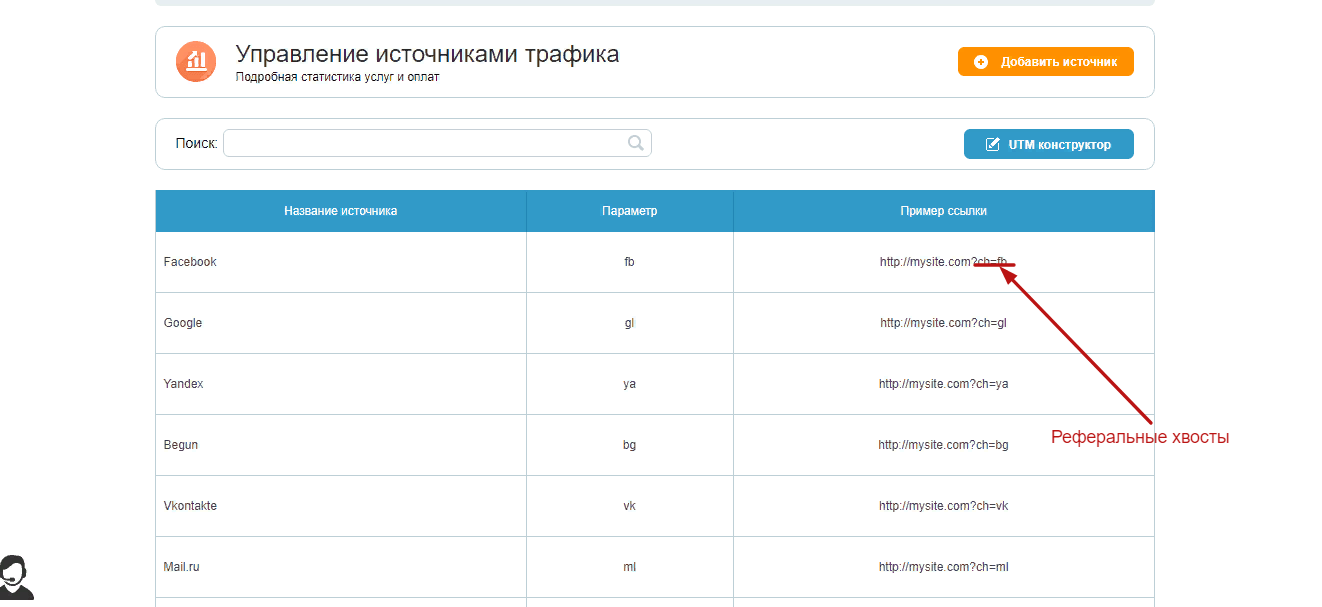Screen dimensions: 1322x607
Task: Click the Параметр column header
Action: pos(630,211)
